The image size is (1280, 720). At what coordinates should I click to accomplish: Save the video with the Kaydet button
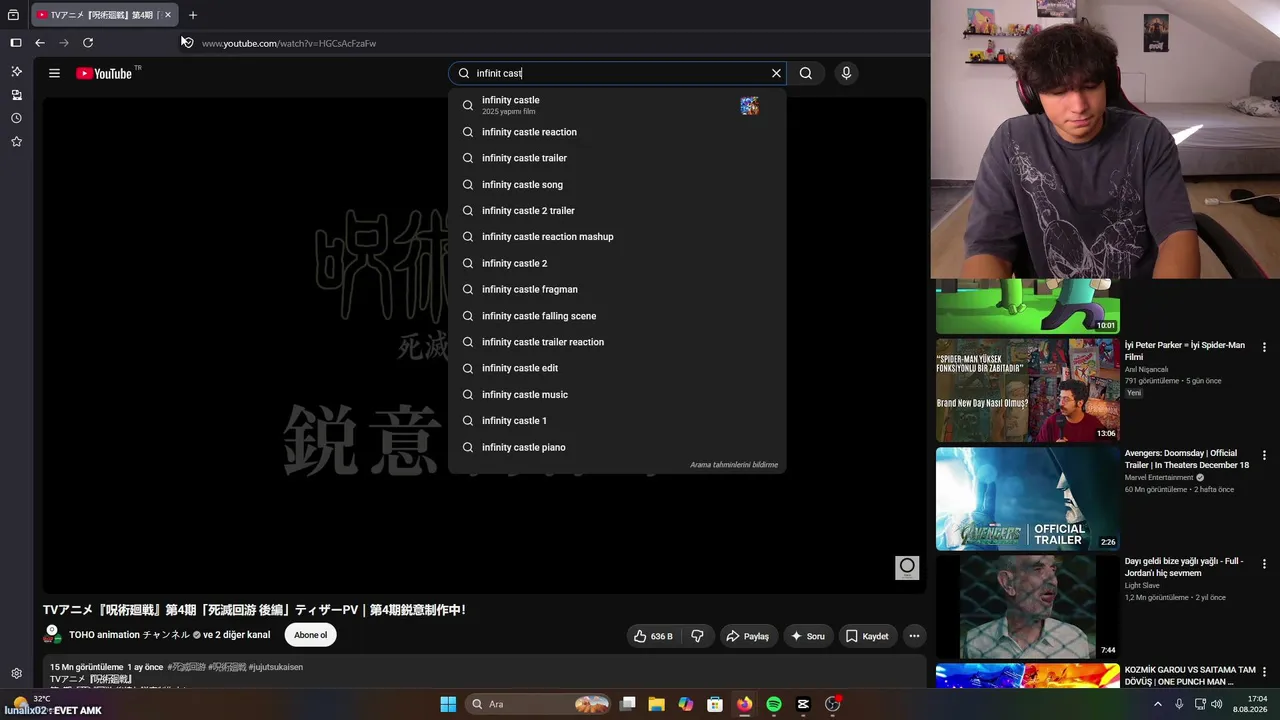[x=867, y=636]
